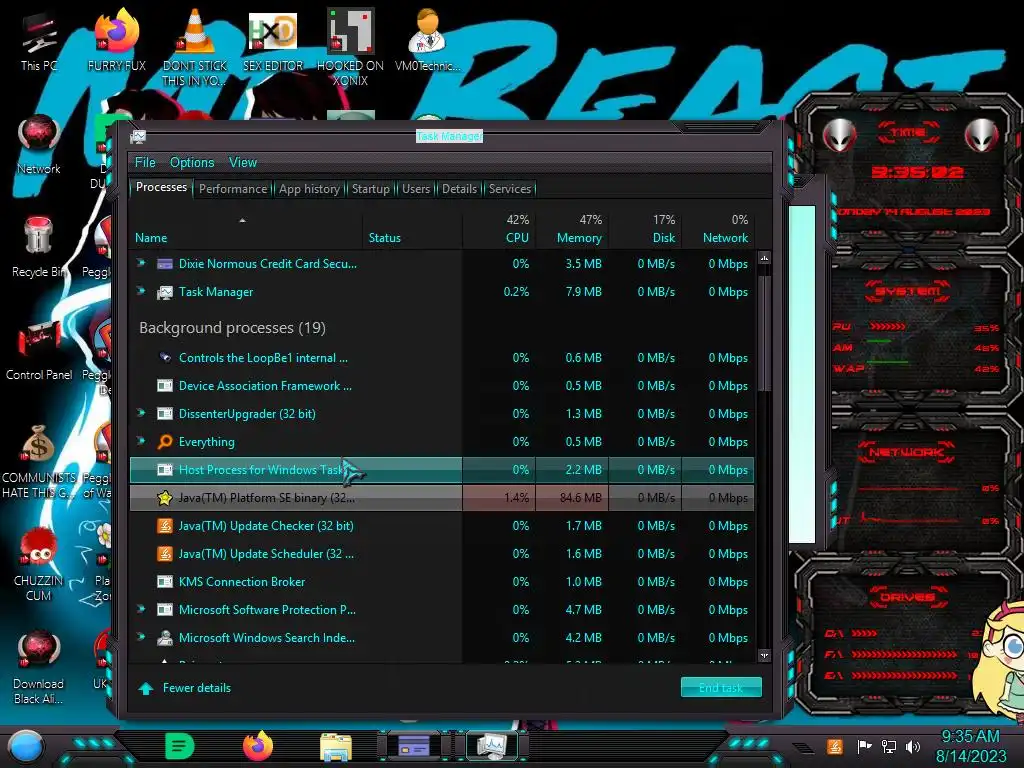
Task: Sort processes by the Name column
Action: click(x=245, y=229)
